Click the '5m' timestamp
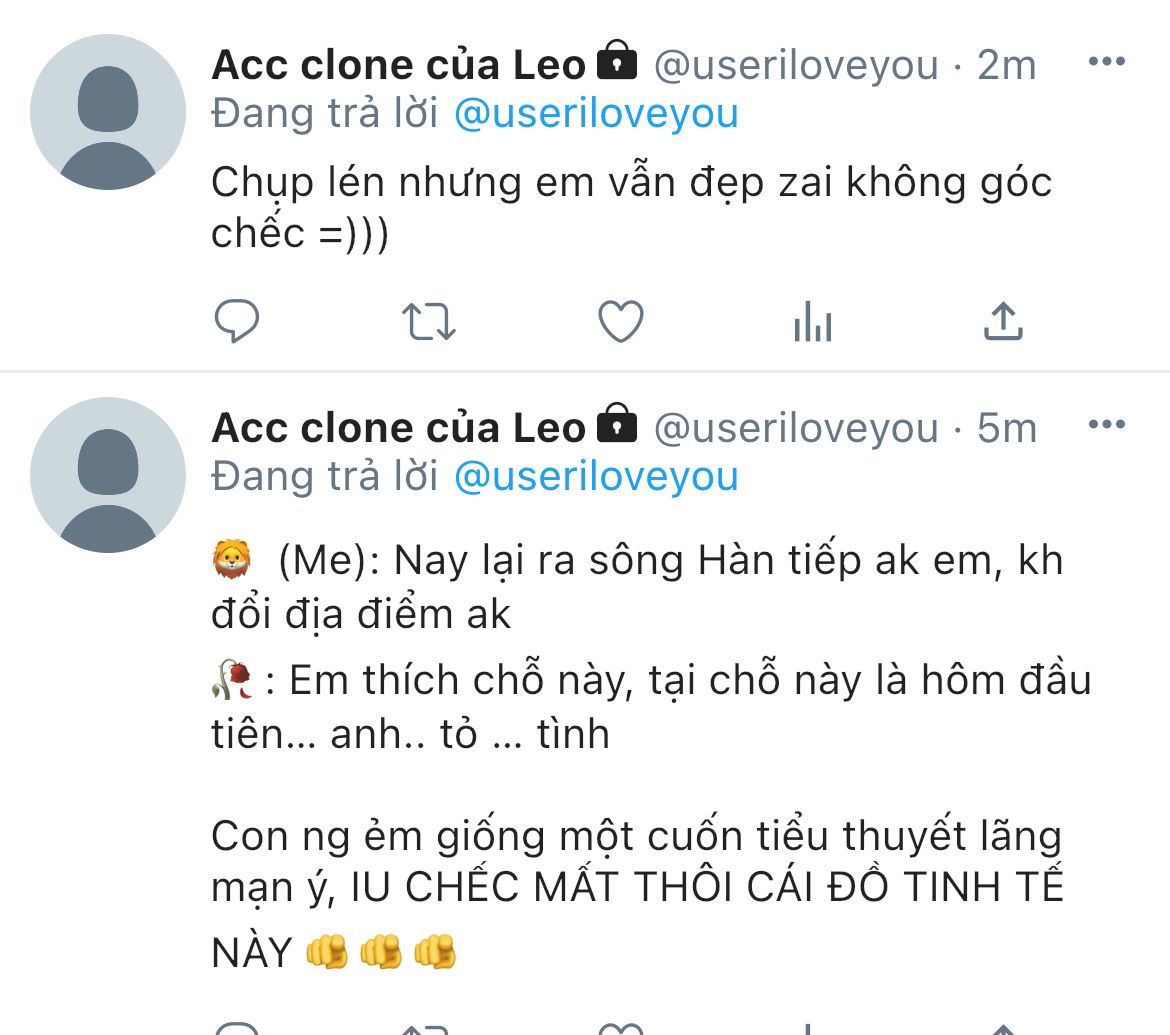Image resolution: width=1170 pixels, height=1035 pixels. click(1006, 429)
